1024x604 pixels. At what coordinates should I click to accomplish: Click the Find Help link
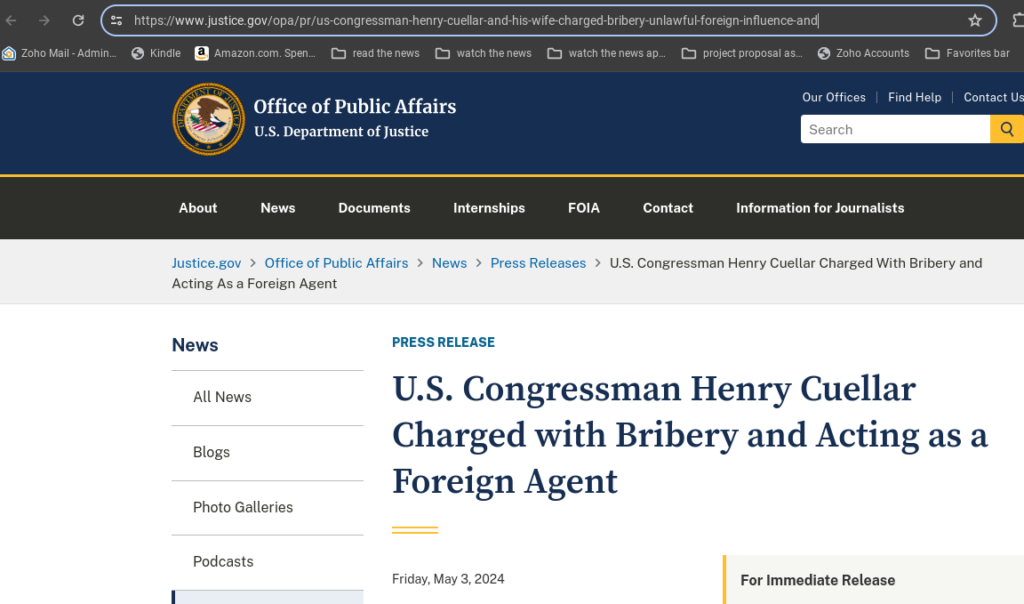914,97
